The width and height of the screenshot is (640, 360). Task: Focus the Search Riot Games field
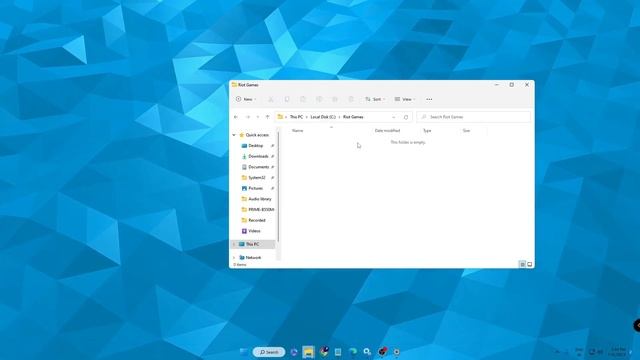point(473,117)
